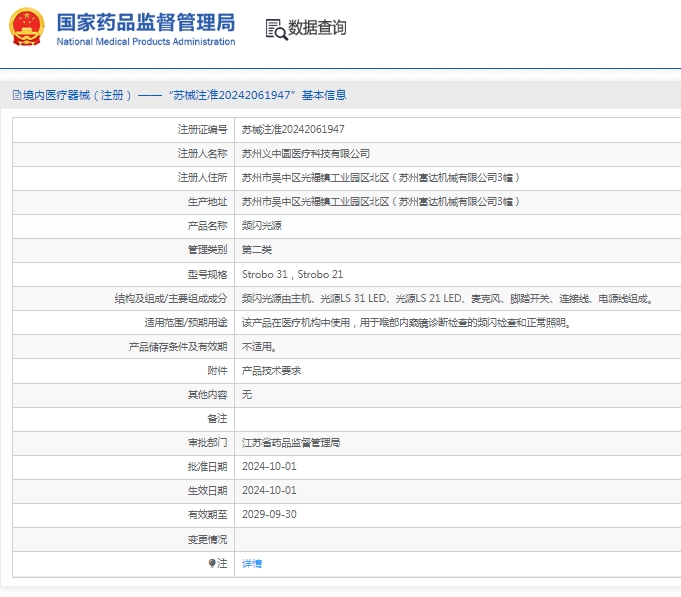Viewport: 681px width, 597px height.
Task: Click the national emblem logo
Action: click(27, 27)
